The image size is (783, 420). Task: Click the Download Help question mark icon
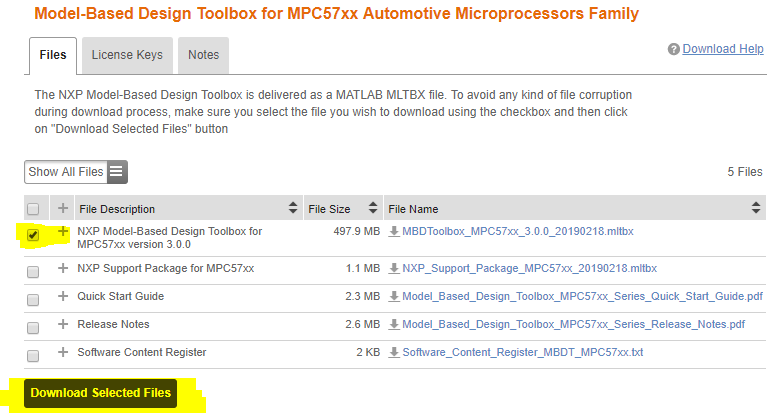point(674,49)
